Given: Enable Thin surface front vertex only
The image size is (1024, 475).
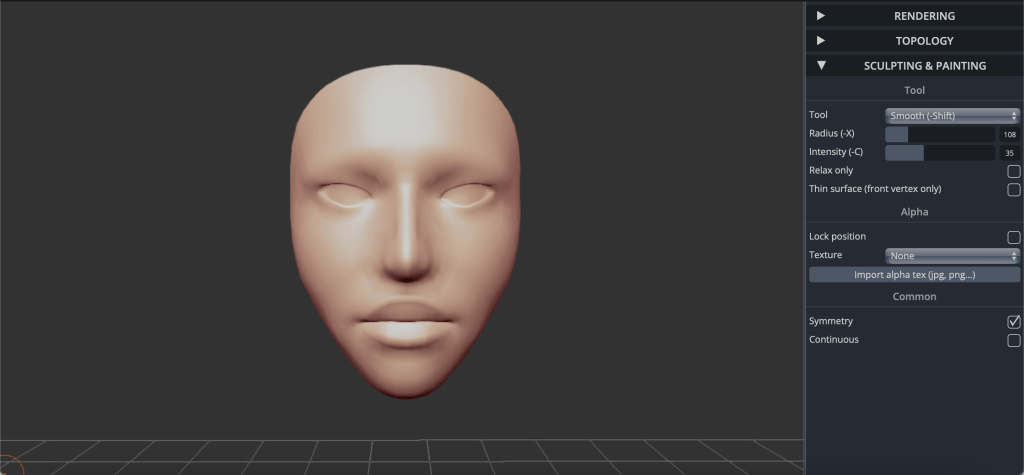Looking at the screenshot, I should tap(1013, 189).
